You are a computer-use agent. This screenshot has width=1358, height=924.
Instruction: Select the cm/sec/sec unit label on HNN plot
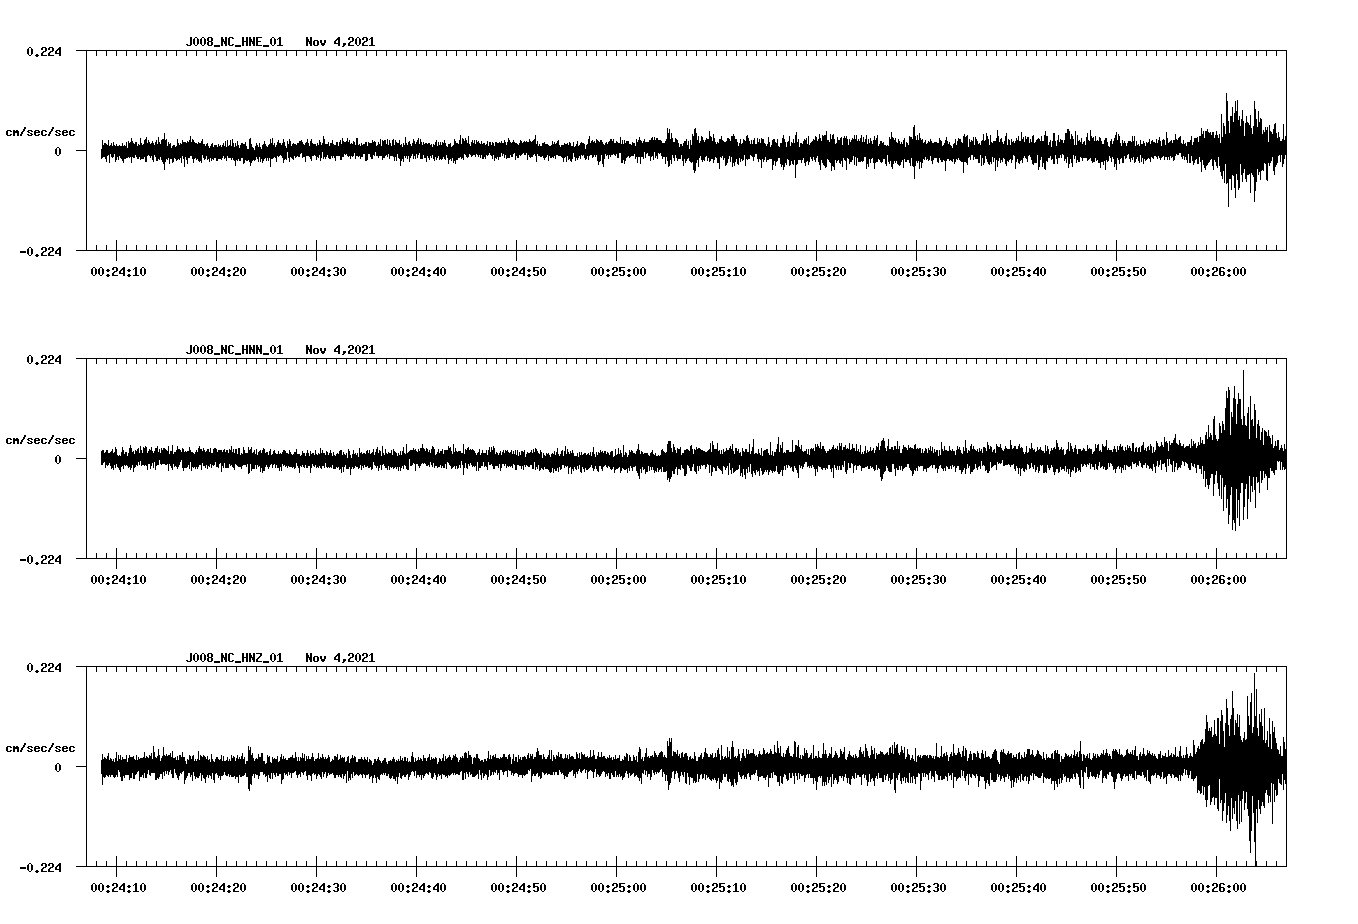[x=40, y=441]
